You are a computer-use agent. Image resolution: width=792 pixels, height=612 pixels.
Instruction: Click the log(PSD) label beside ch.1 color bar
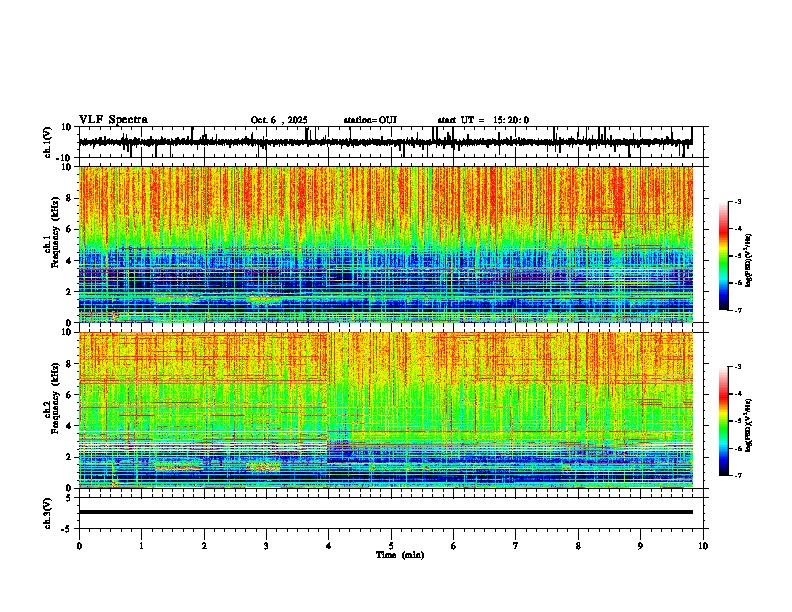[749, 261]
